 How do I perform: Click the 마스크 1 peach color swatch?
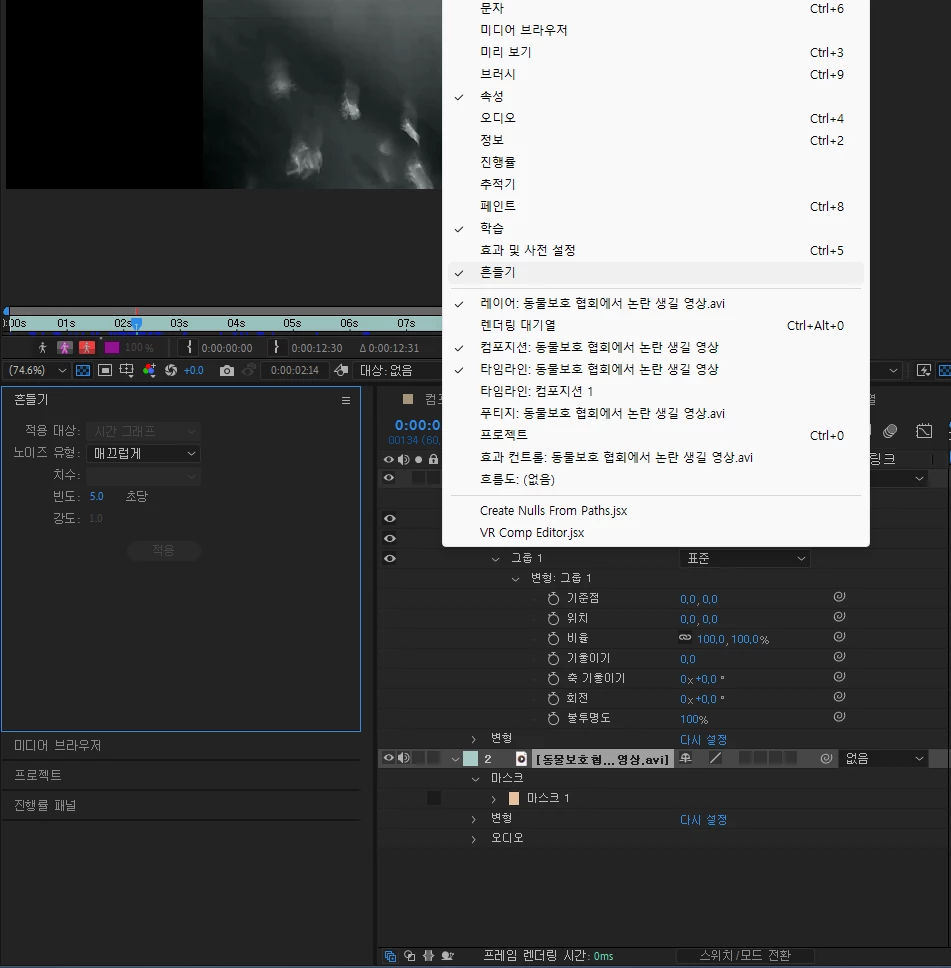514,799
